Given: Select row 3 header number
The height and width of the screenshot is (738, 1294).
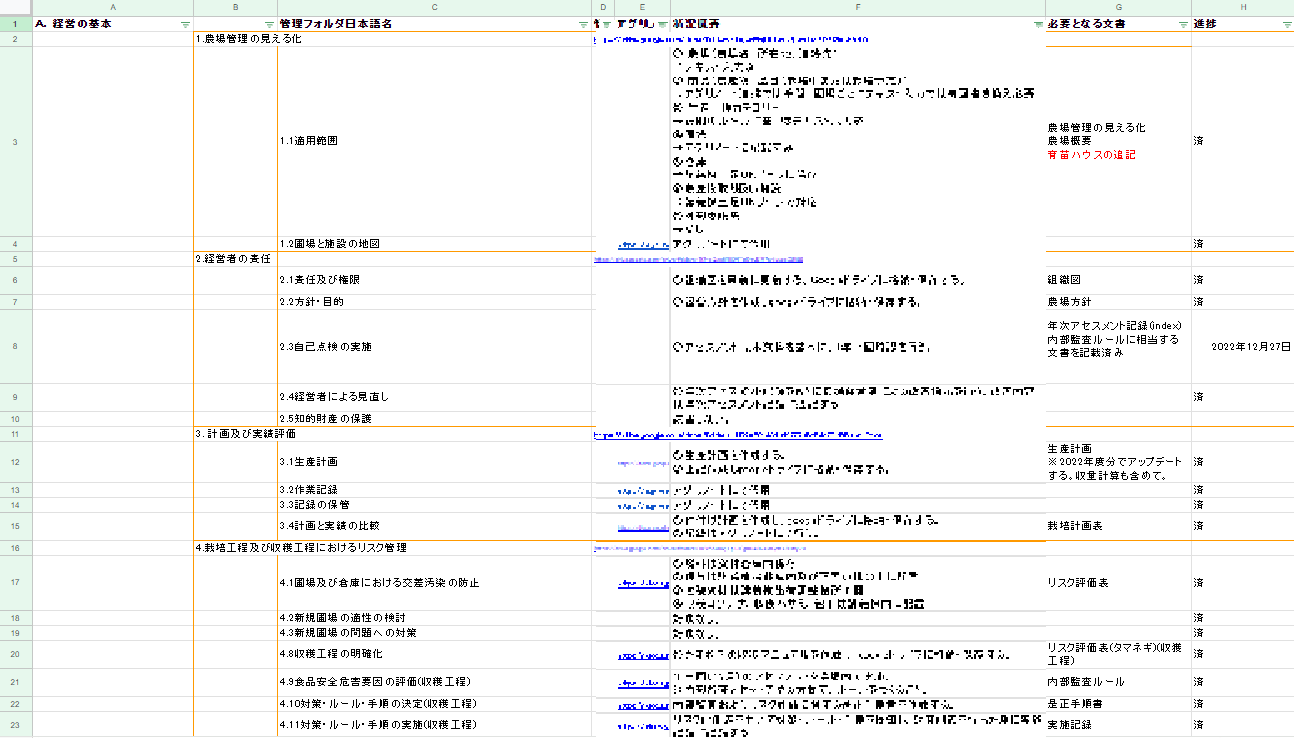Looking at the screenshot, I should click(15, 141).
